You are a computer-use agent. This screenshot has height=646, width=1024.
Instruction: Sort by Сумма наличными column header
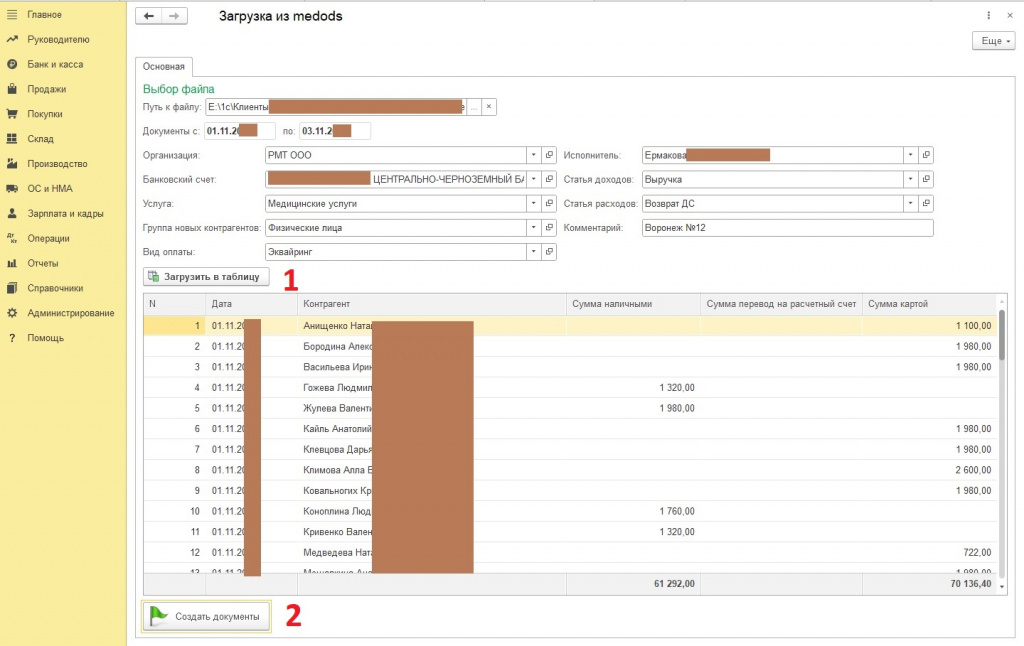pos(633,304)
